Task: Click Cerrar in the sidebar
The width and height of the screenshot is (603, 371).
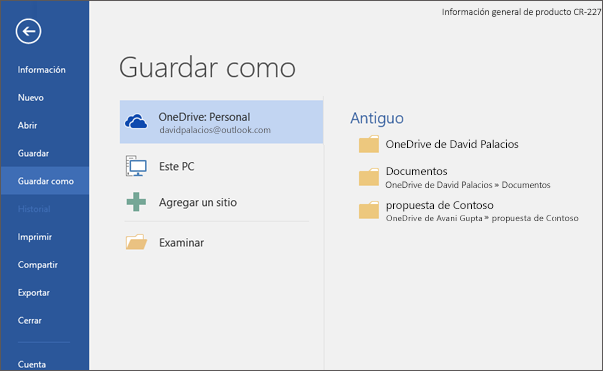Action: (x=30, y=320)
